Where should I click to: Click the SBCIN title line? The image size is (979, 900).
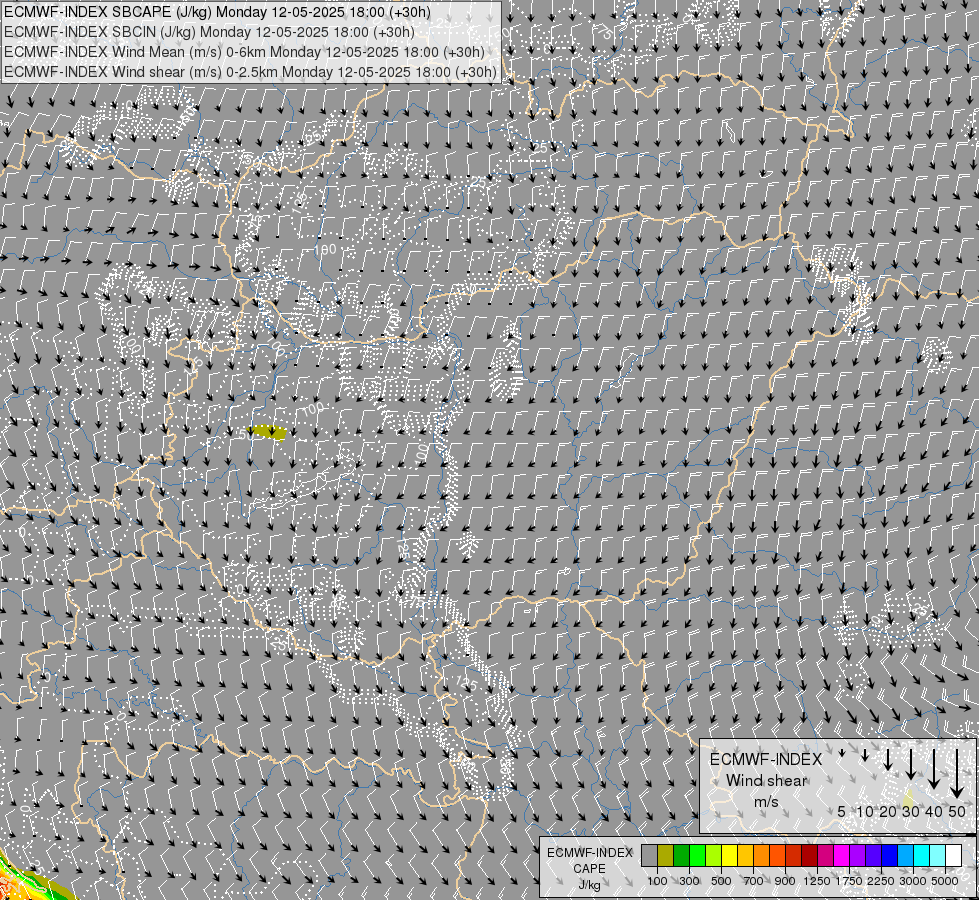[x=209, y=32]
